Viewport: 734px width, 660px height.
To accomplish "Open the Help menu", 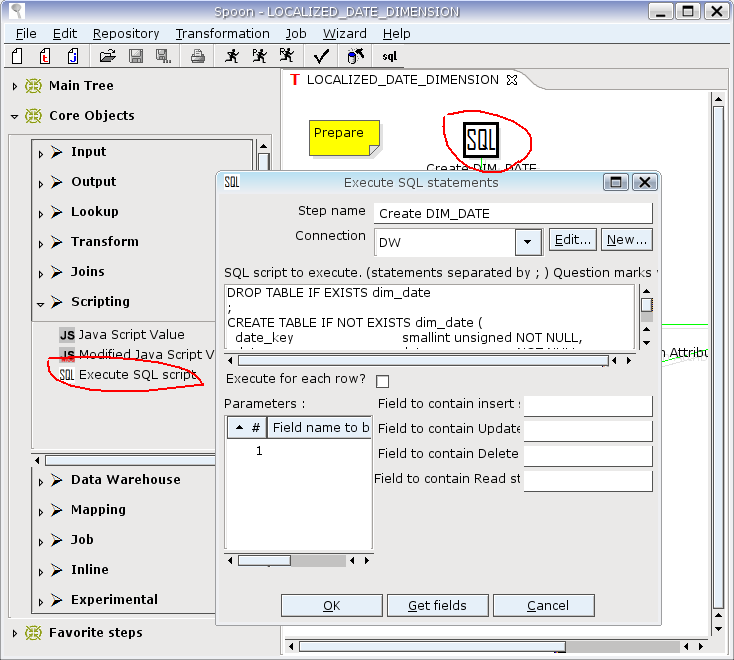I will pos(396,34).
